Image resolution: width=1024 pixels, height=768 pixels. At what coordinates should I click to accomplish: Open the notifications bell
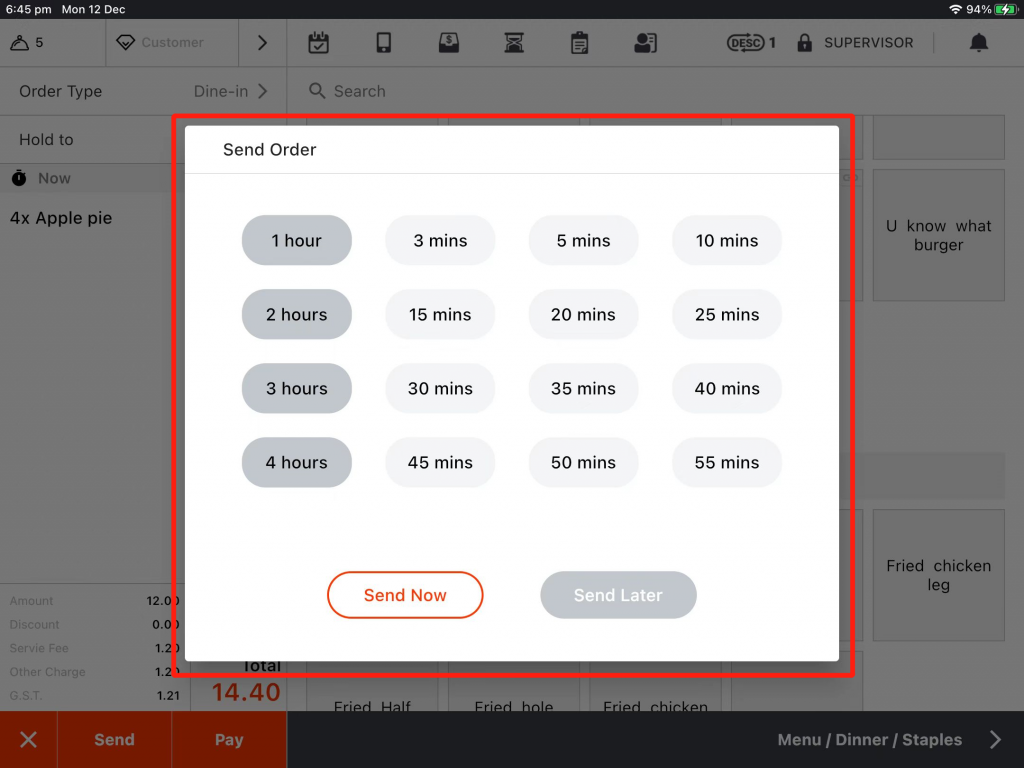click(x=979, y=43)
